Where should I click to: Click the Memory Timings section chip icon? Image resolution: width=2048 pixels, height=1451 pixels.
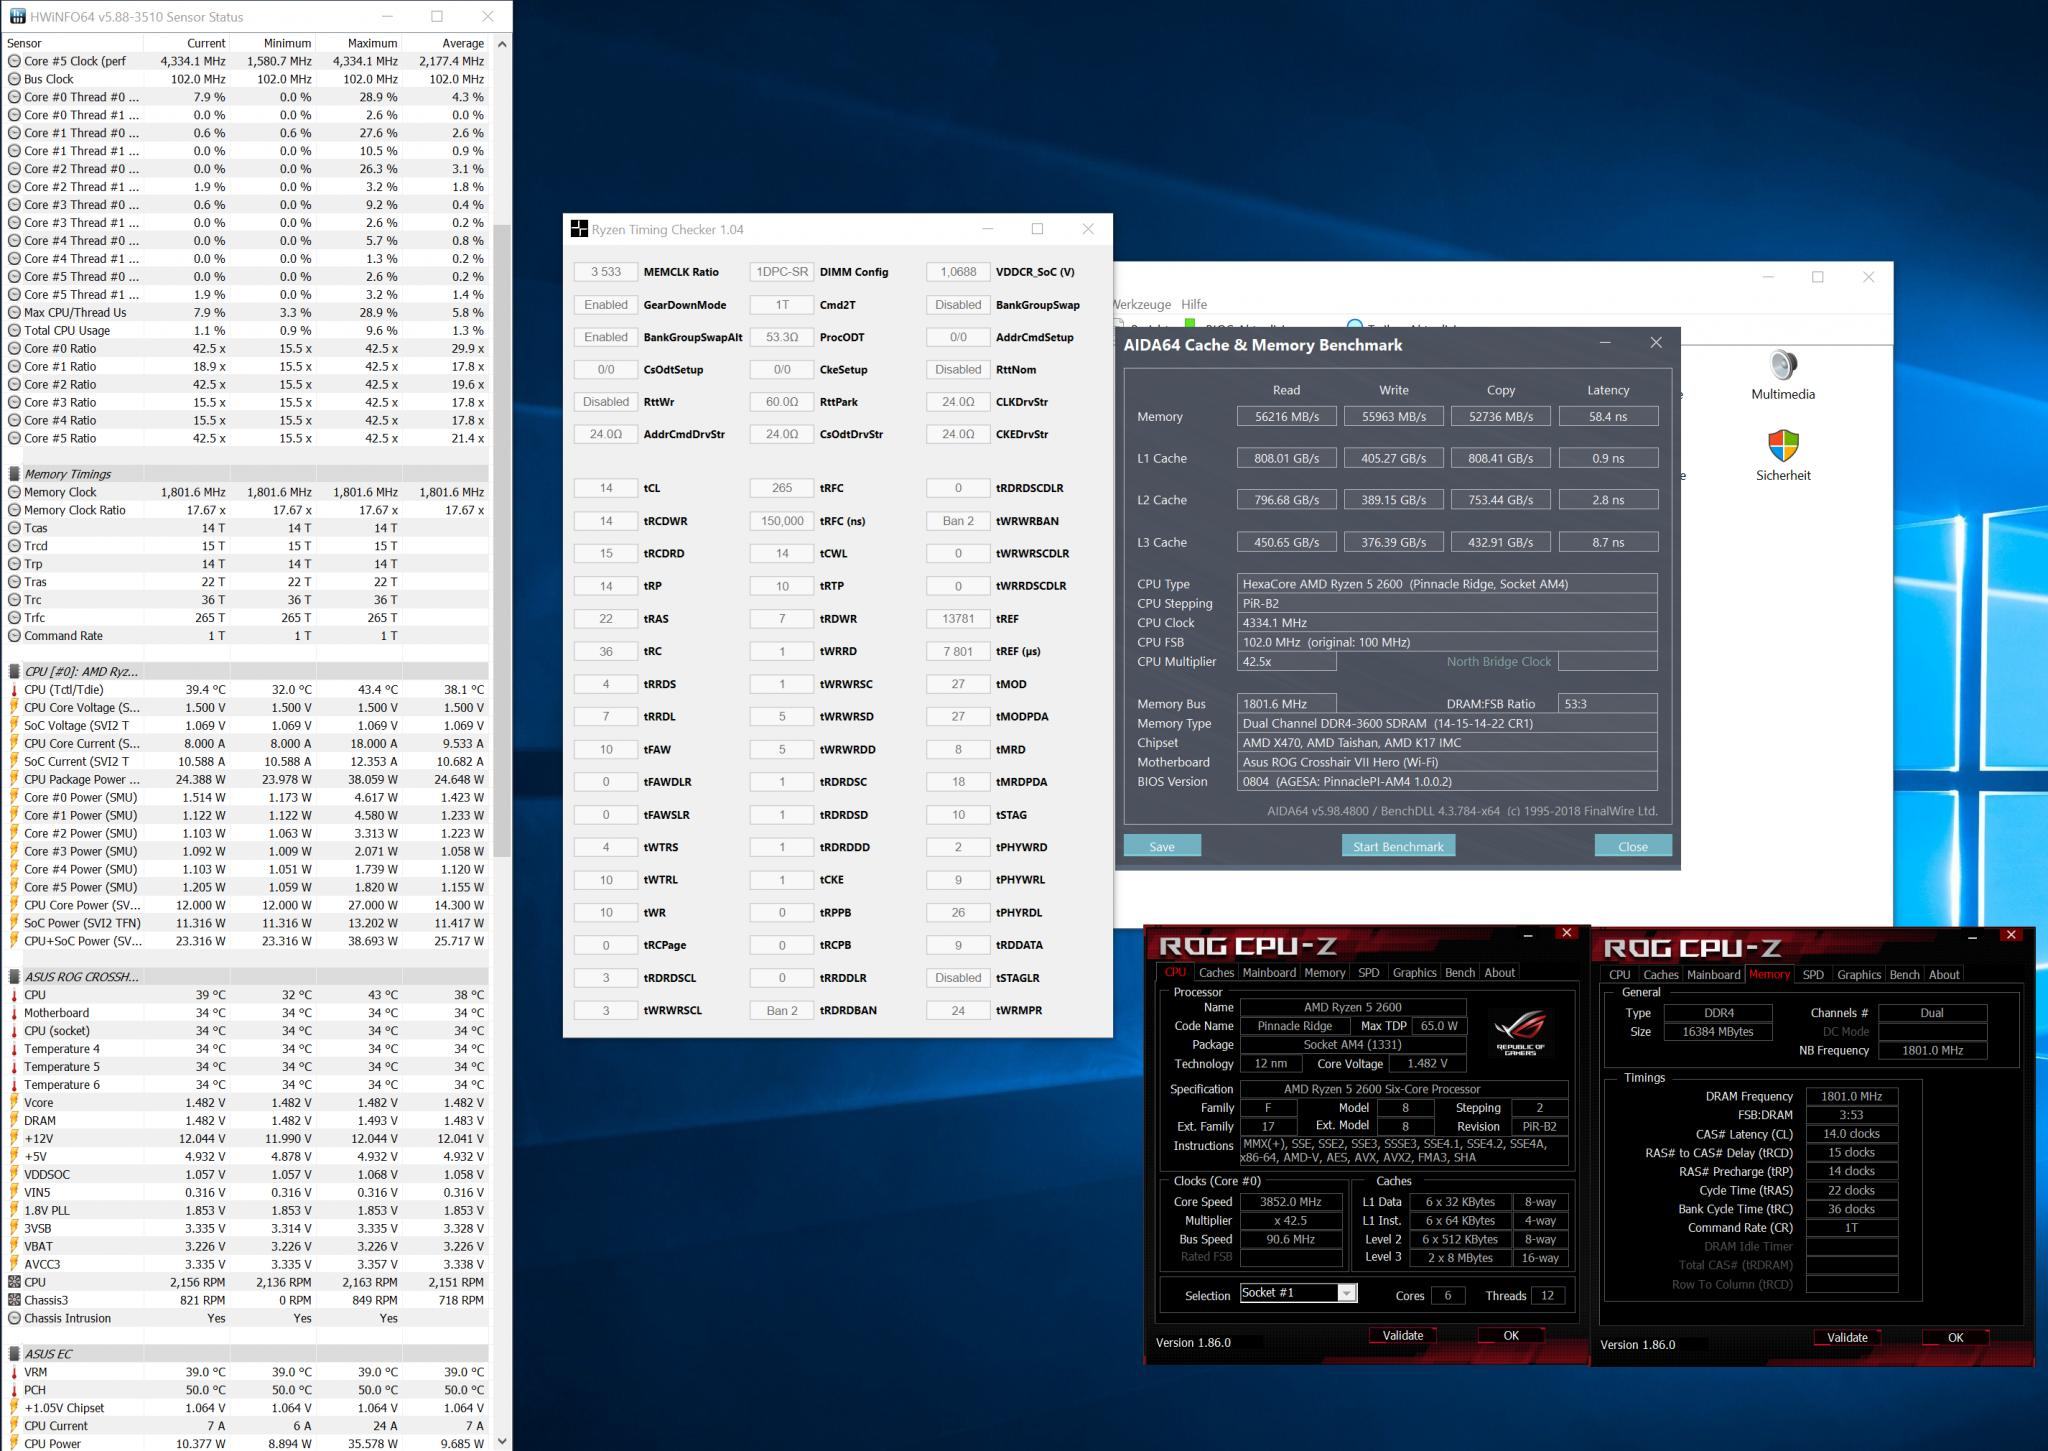[14, 474]
